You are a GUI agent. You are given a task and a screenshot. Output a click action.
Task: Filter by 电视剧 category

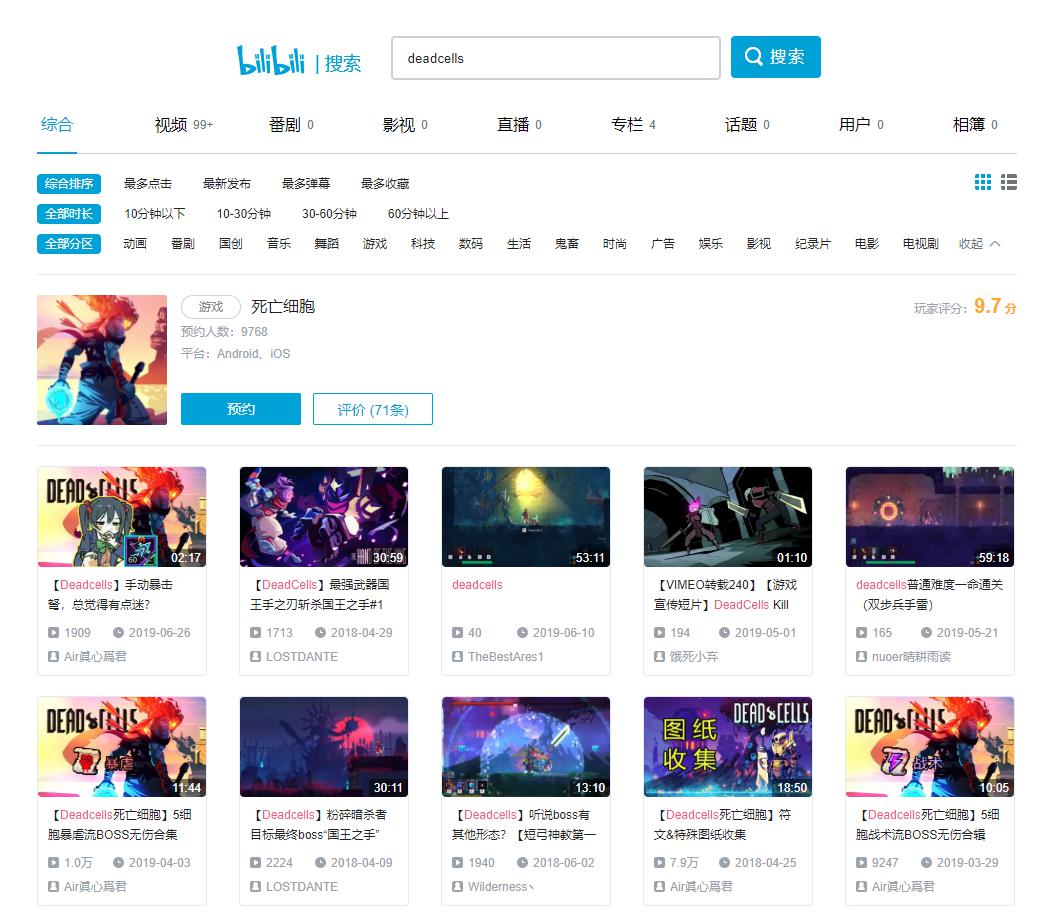(921, 244)
